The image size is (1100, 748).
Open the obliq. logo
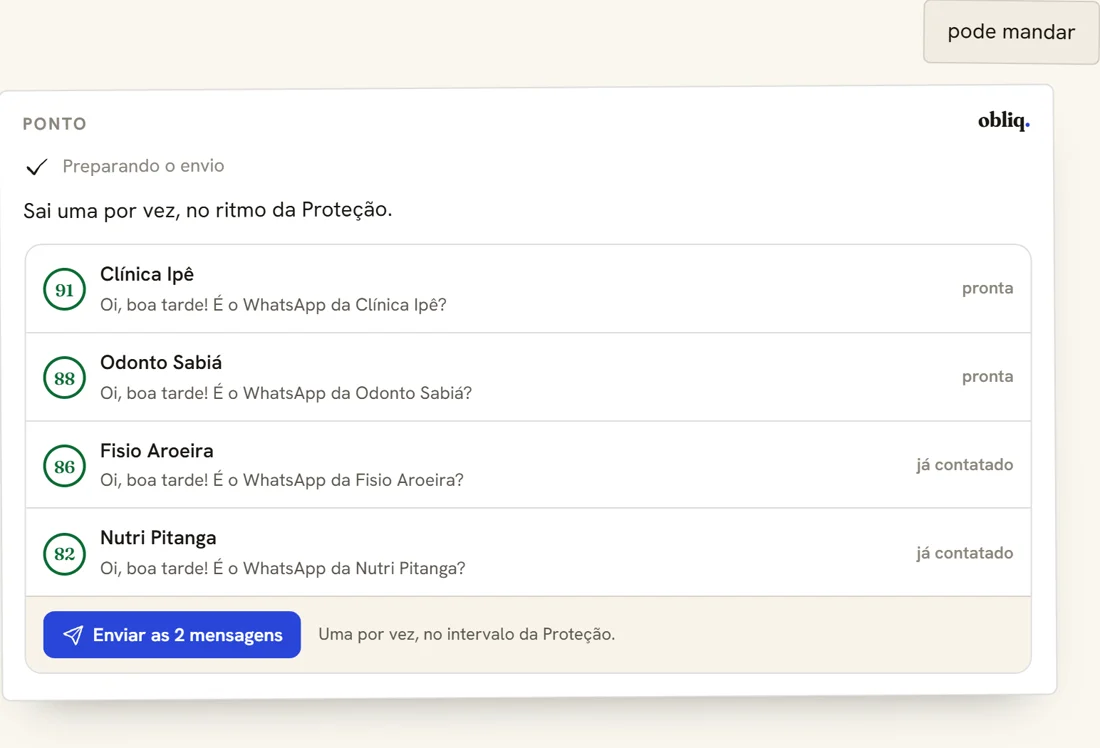1004,121
